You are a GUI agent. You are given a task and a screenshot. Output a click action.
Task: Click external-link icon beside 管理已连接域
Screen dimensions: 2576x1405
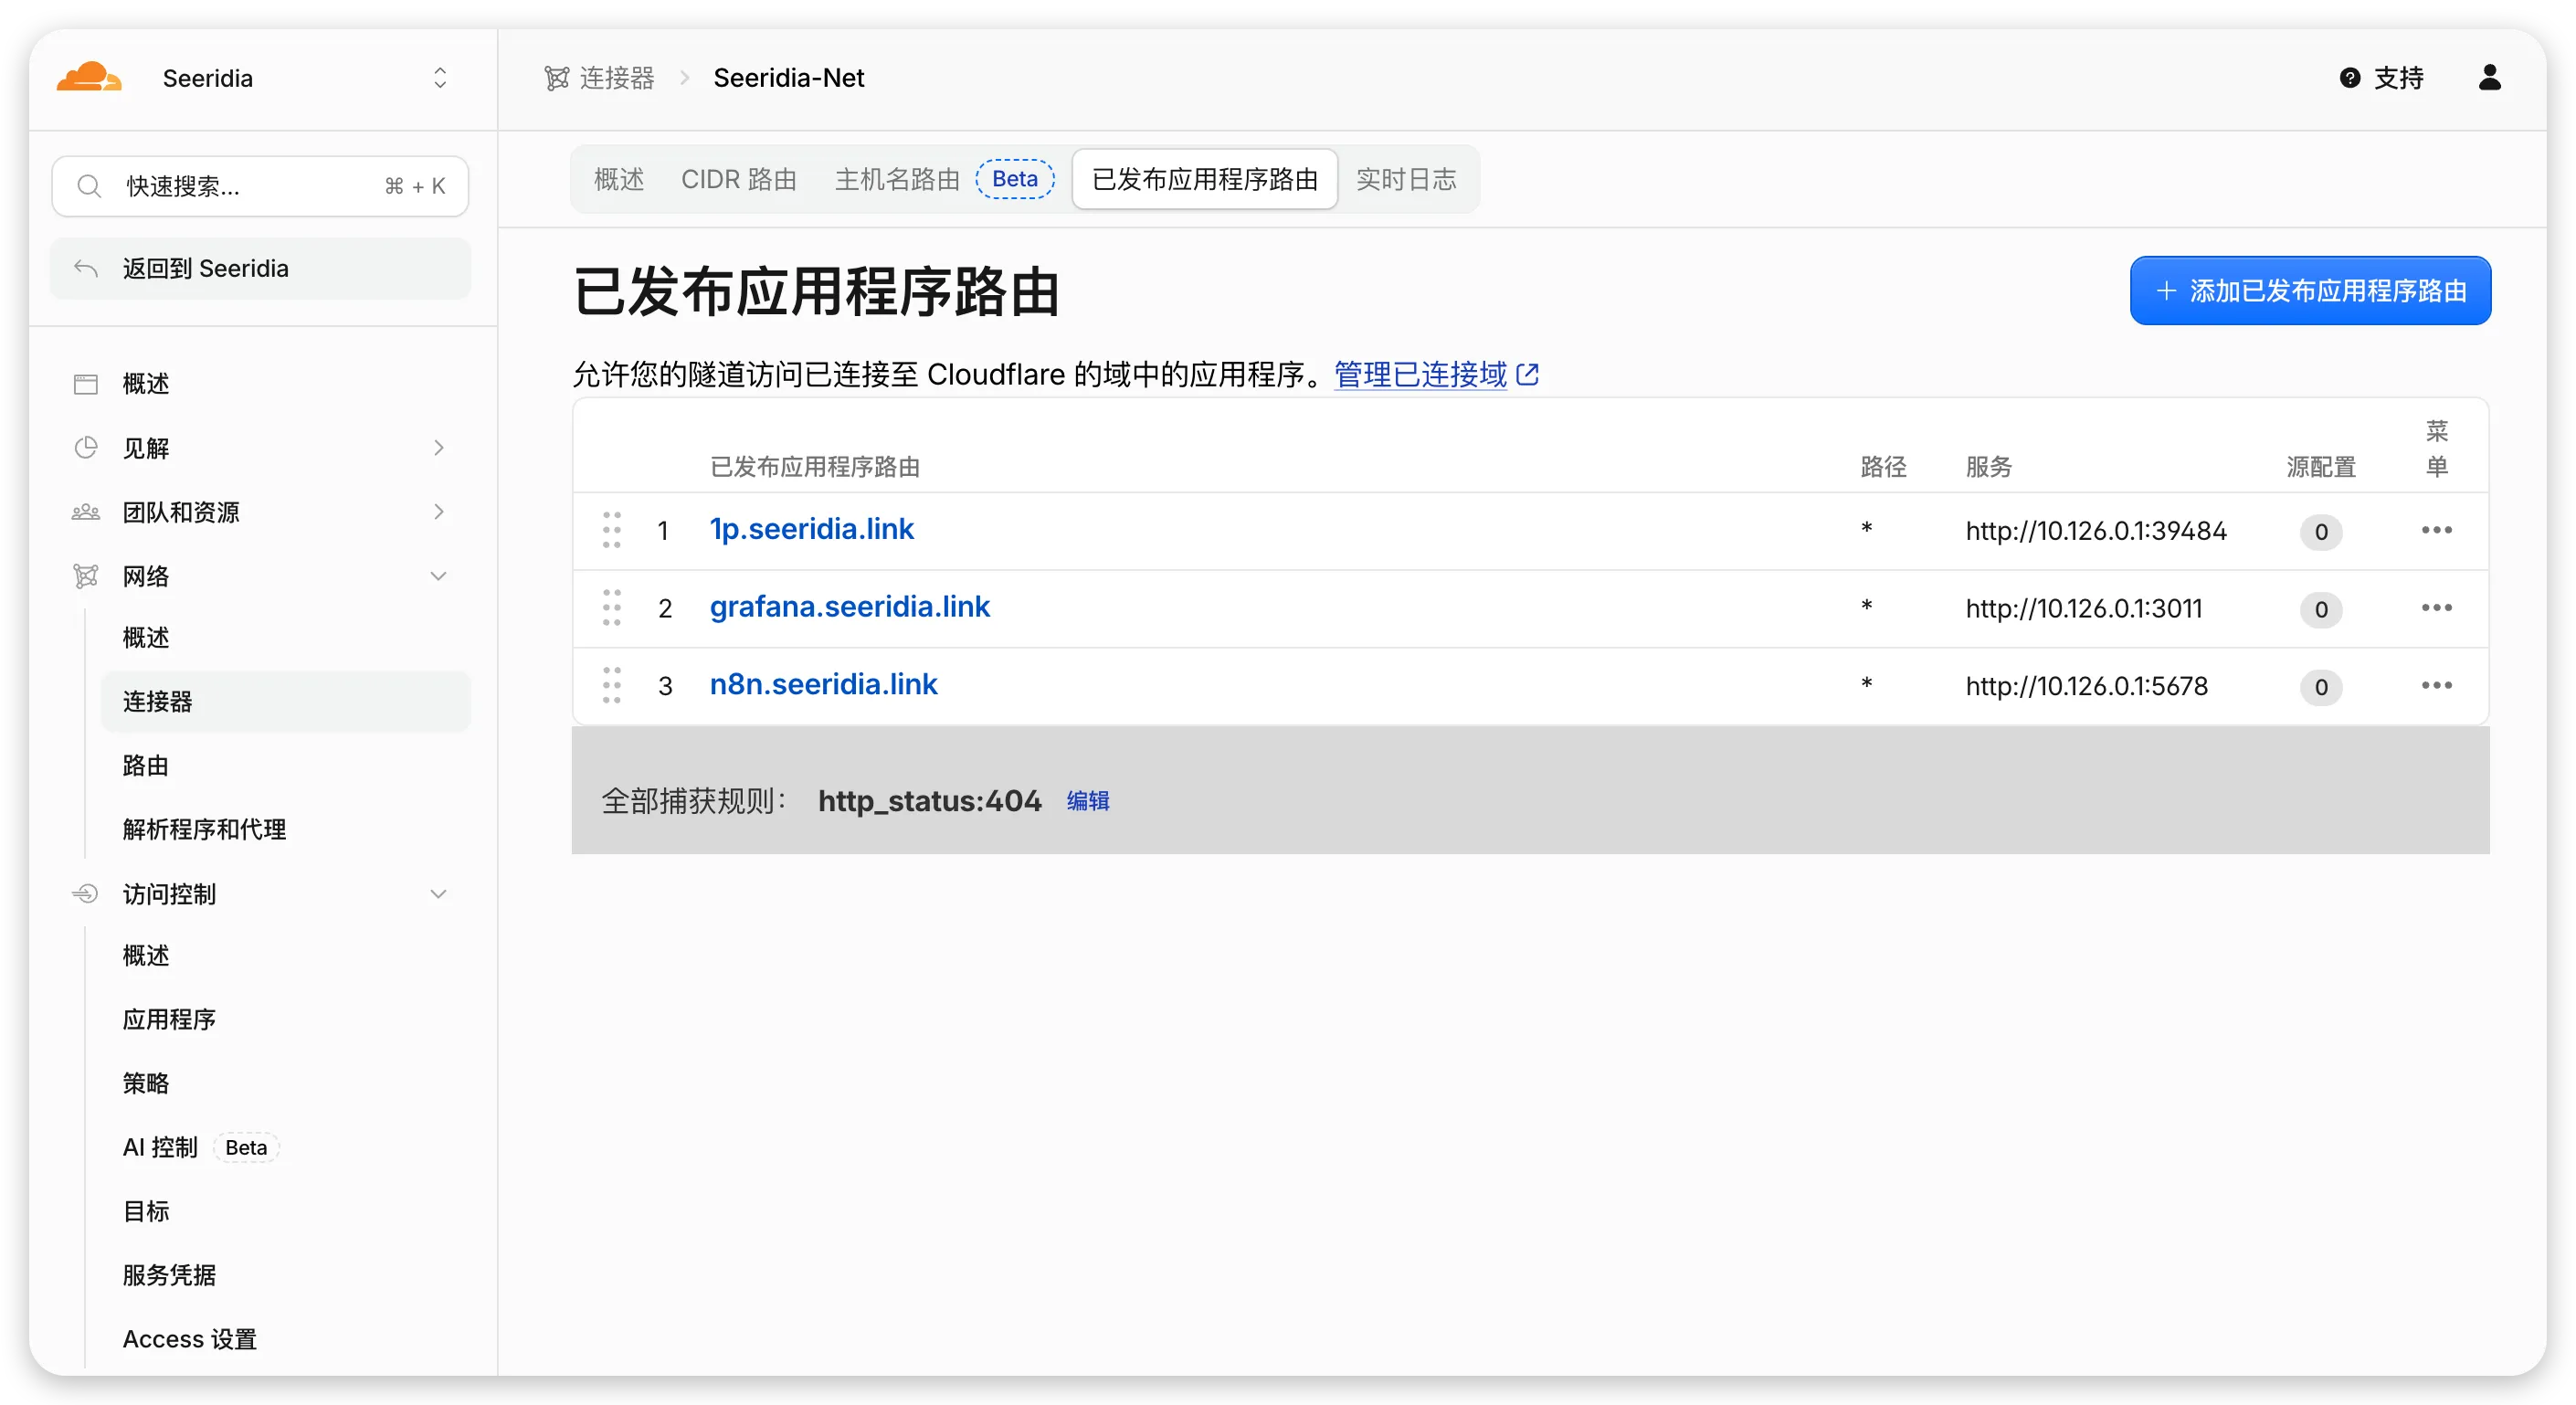[x=1527, y=375]
